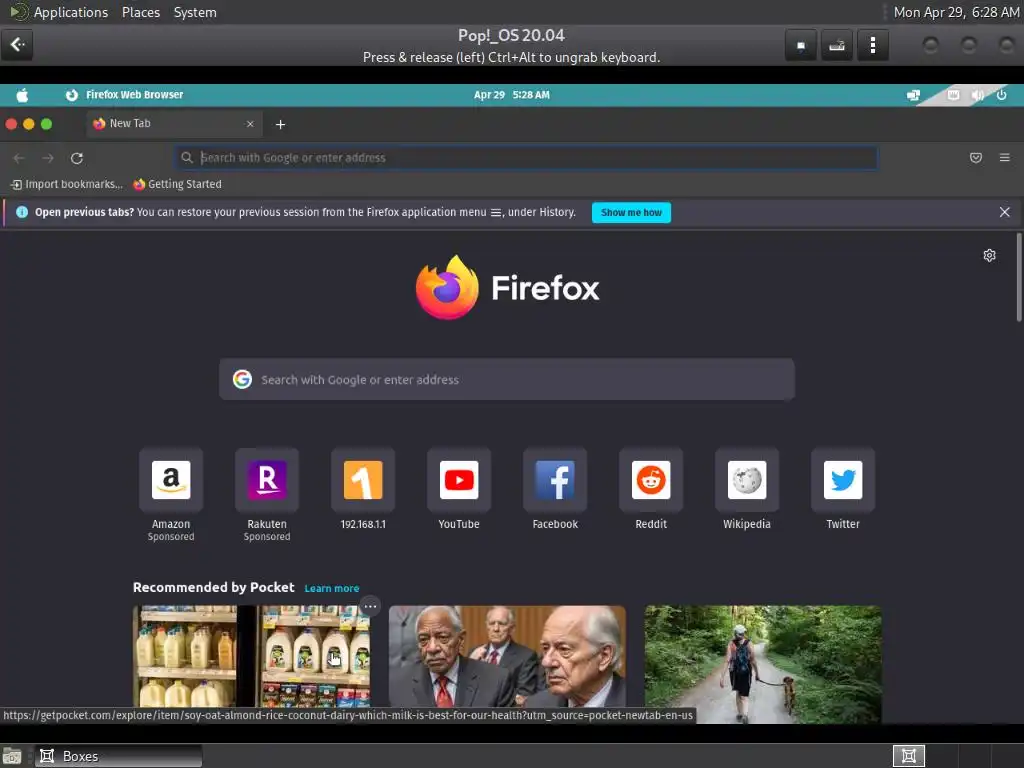Open the milk shelves Pocket story thumbnail
This screenshot has height=768, width=1024.
click(251, 656)
